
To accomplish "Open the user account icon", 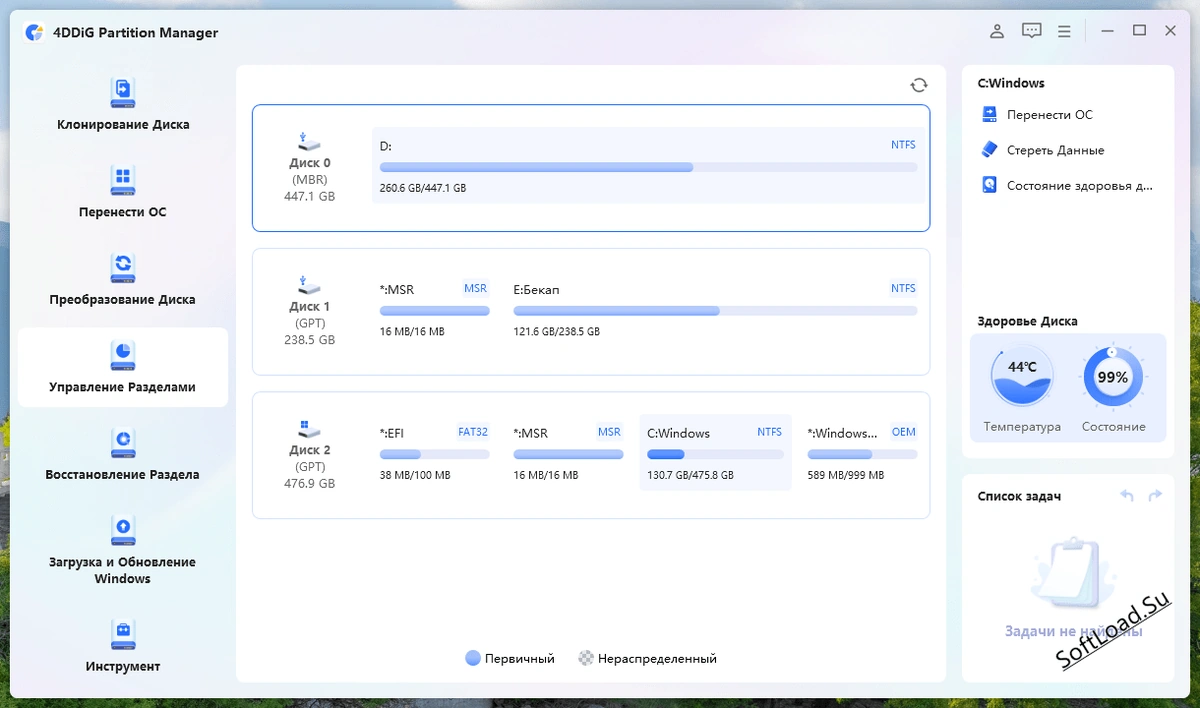I will [997, 31].
